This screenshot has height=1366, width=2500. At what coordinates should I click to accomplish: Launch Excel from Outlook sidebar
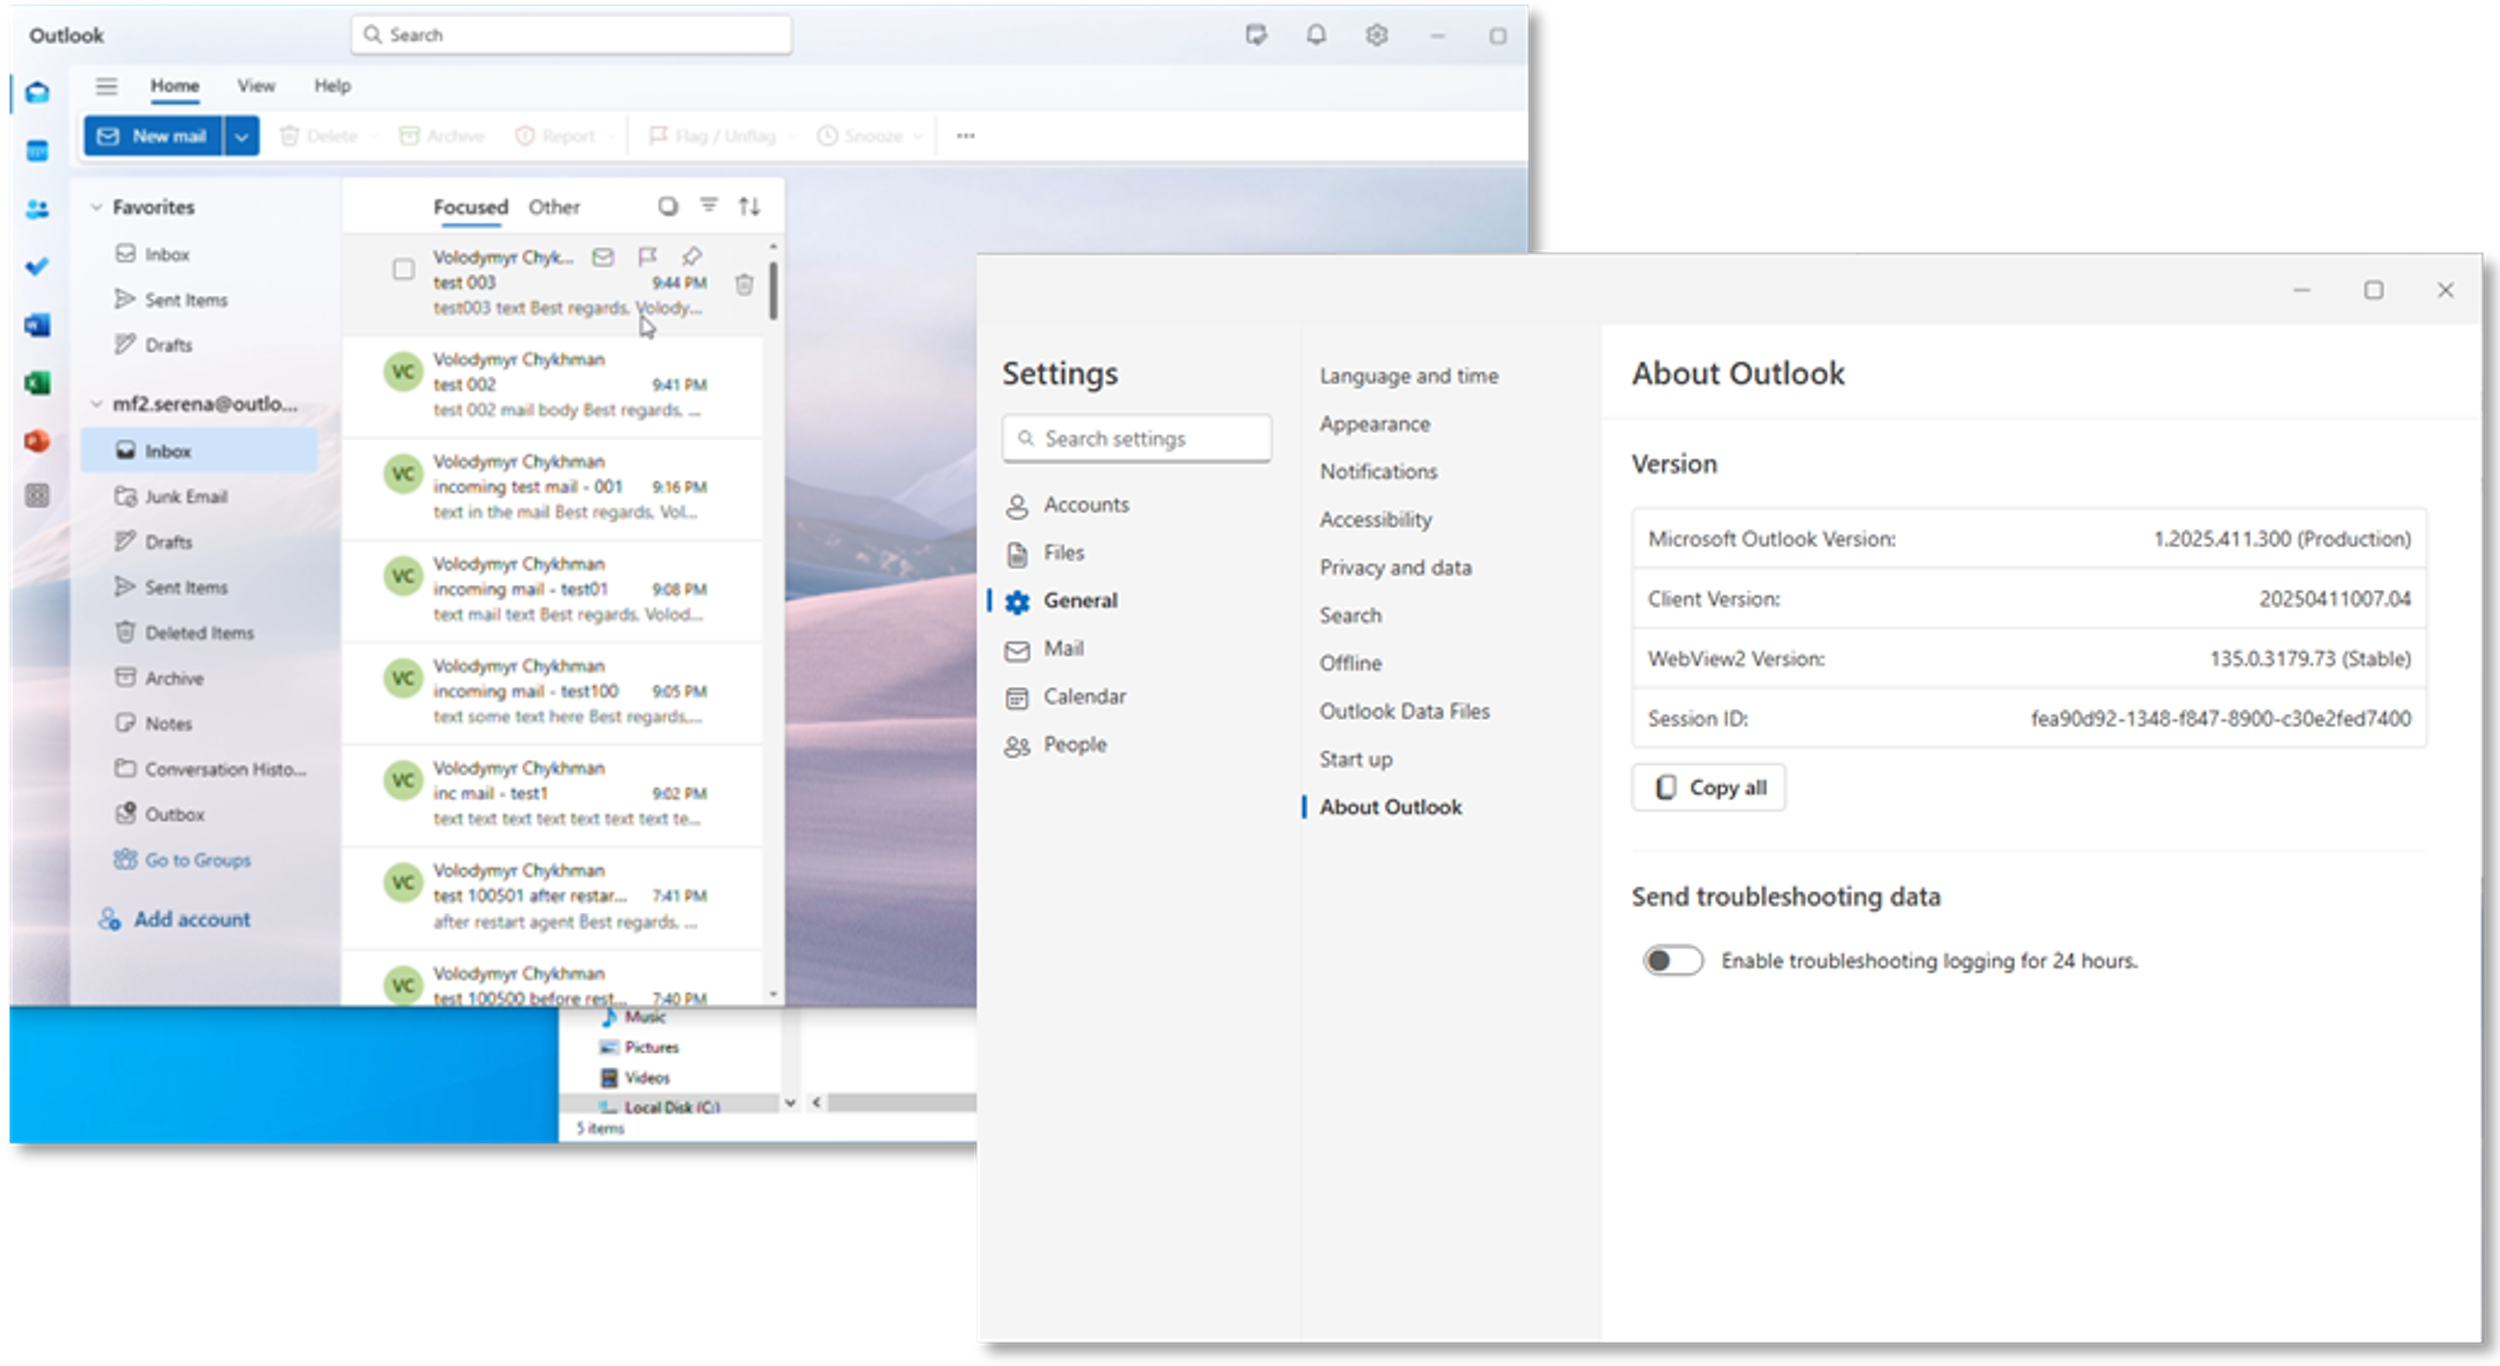tap(38, 383)
